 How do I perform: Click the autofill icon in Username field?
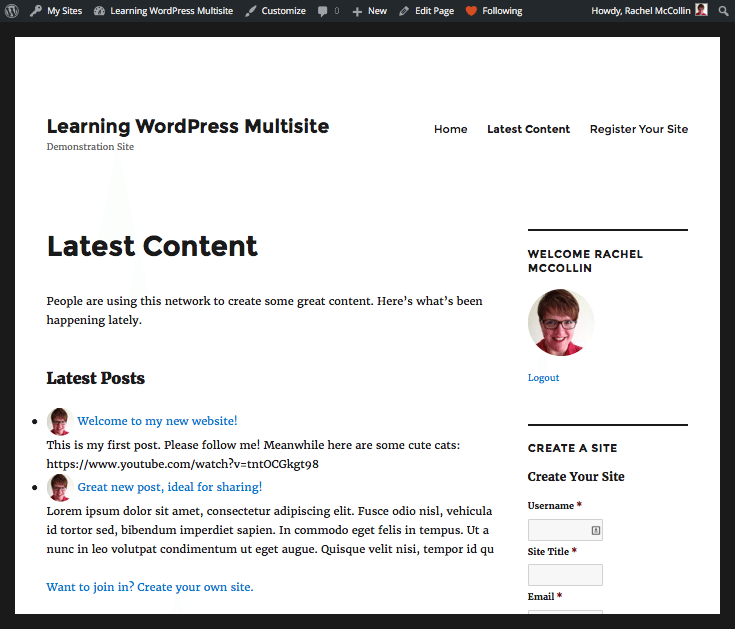tap(596, 530)
